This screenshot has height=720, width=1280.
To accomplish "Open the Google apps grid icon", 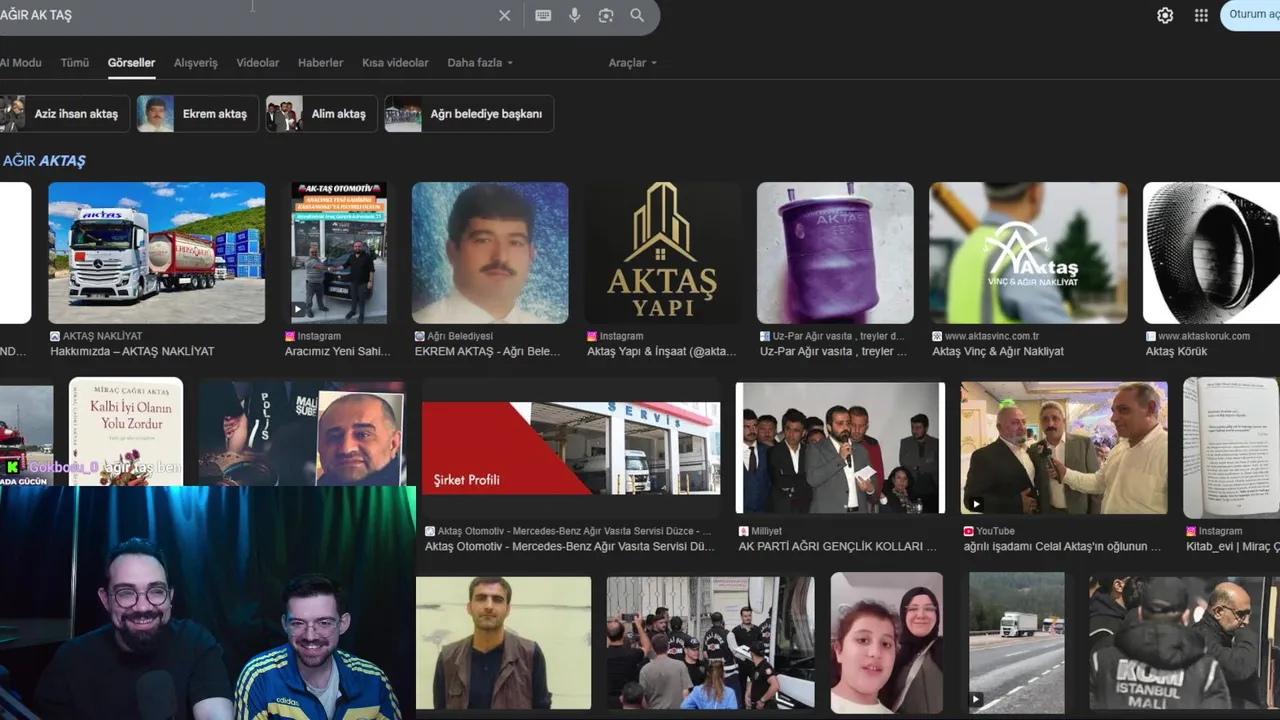I will [1201, 15].
